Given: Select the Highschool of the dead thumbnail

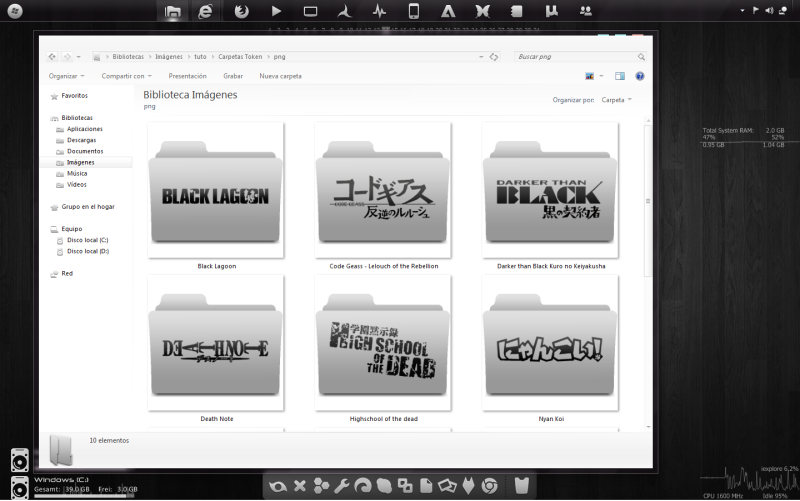Looking at the screenshot, I should tap(383, 343).
